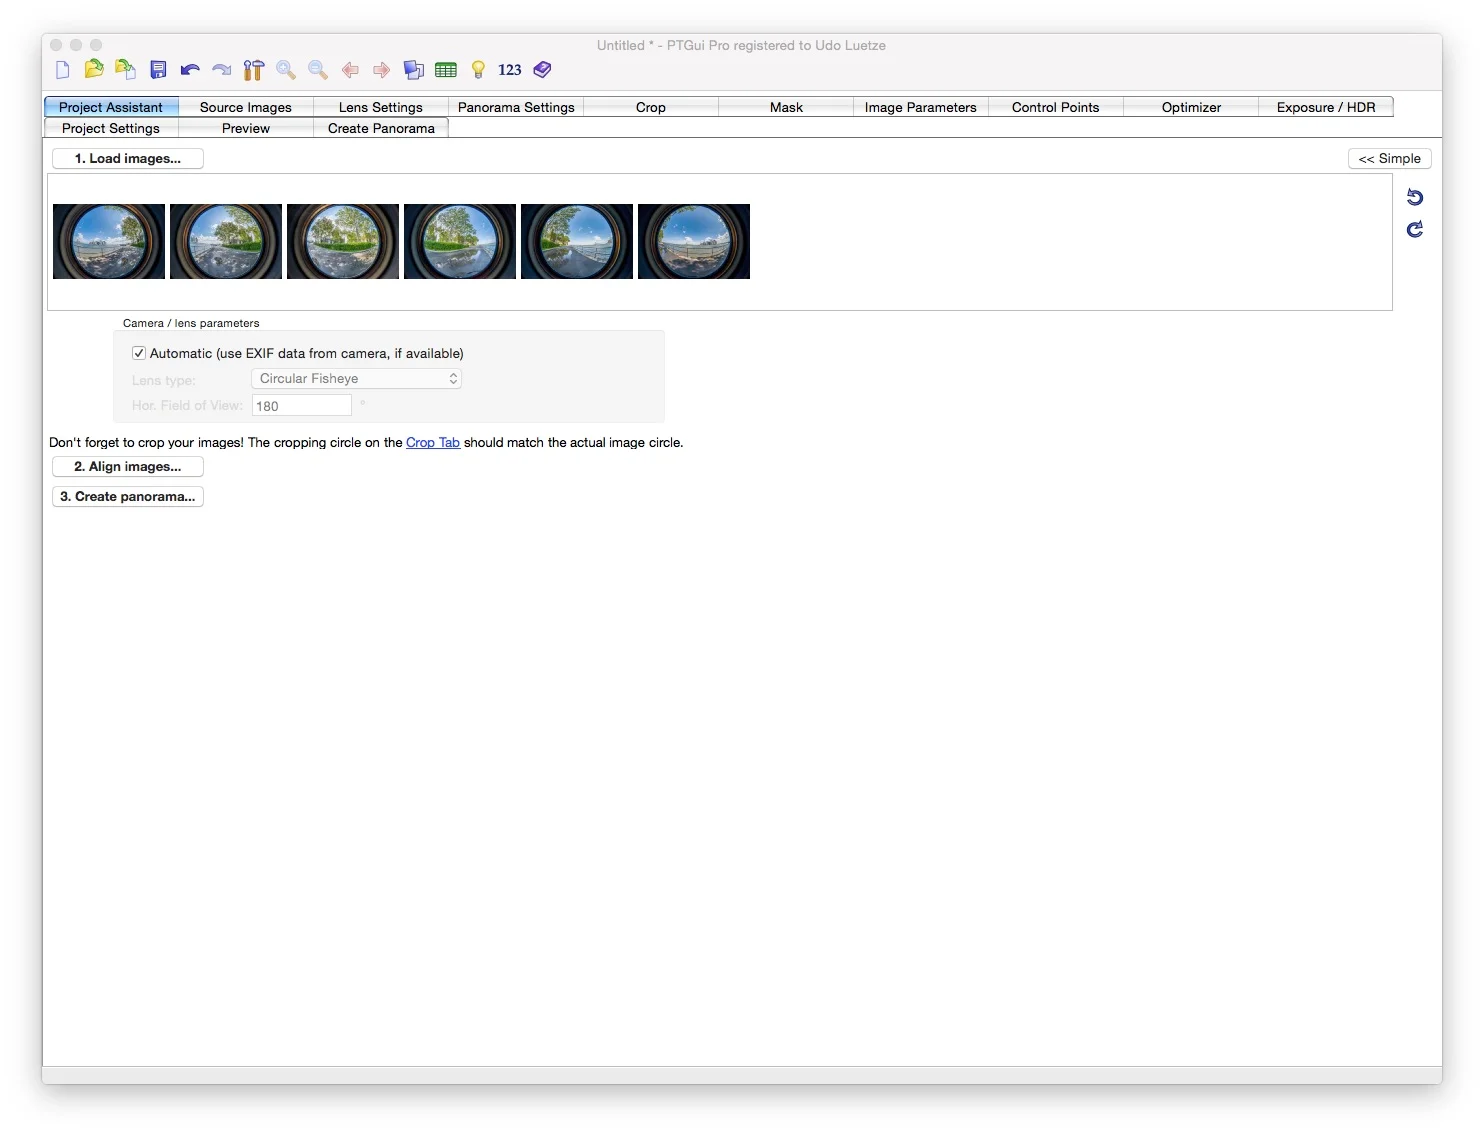Viewport: 1484px width, 1134px height.
Task: Select the Project Assistant tab
Action: click(x=111, y=107)
